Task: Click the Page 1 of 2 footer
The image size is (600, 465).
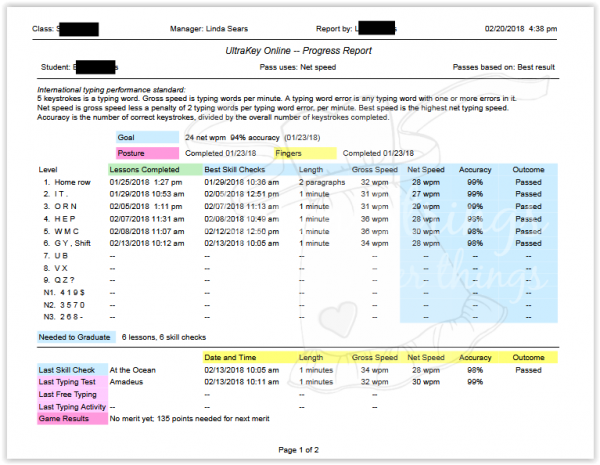Action: (300, 449)
